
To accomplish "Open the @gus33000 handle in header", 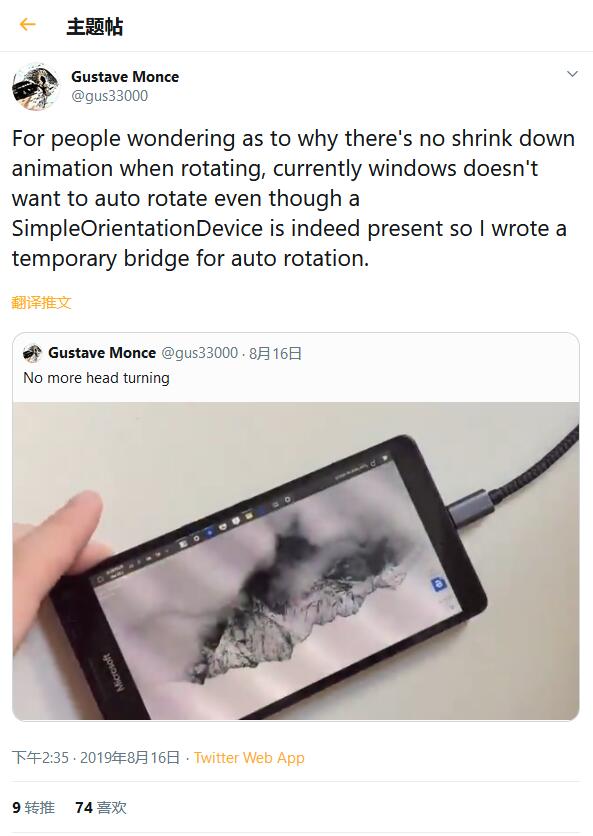I will (109, 96).
